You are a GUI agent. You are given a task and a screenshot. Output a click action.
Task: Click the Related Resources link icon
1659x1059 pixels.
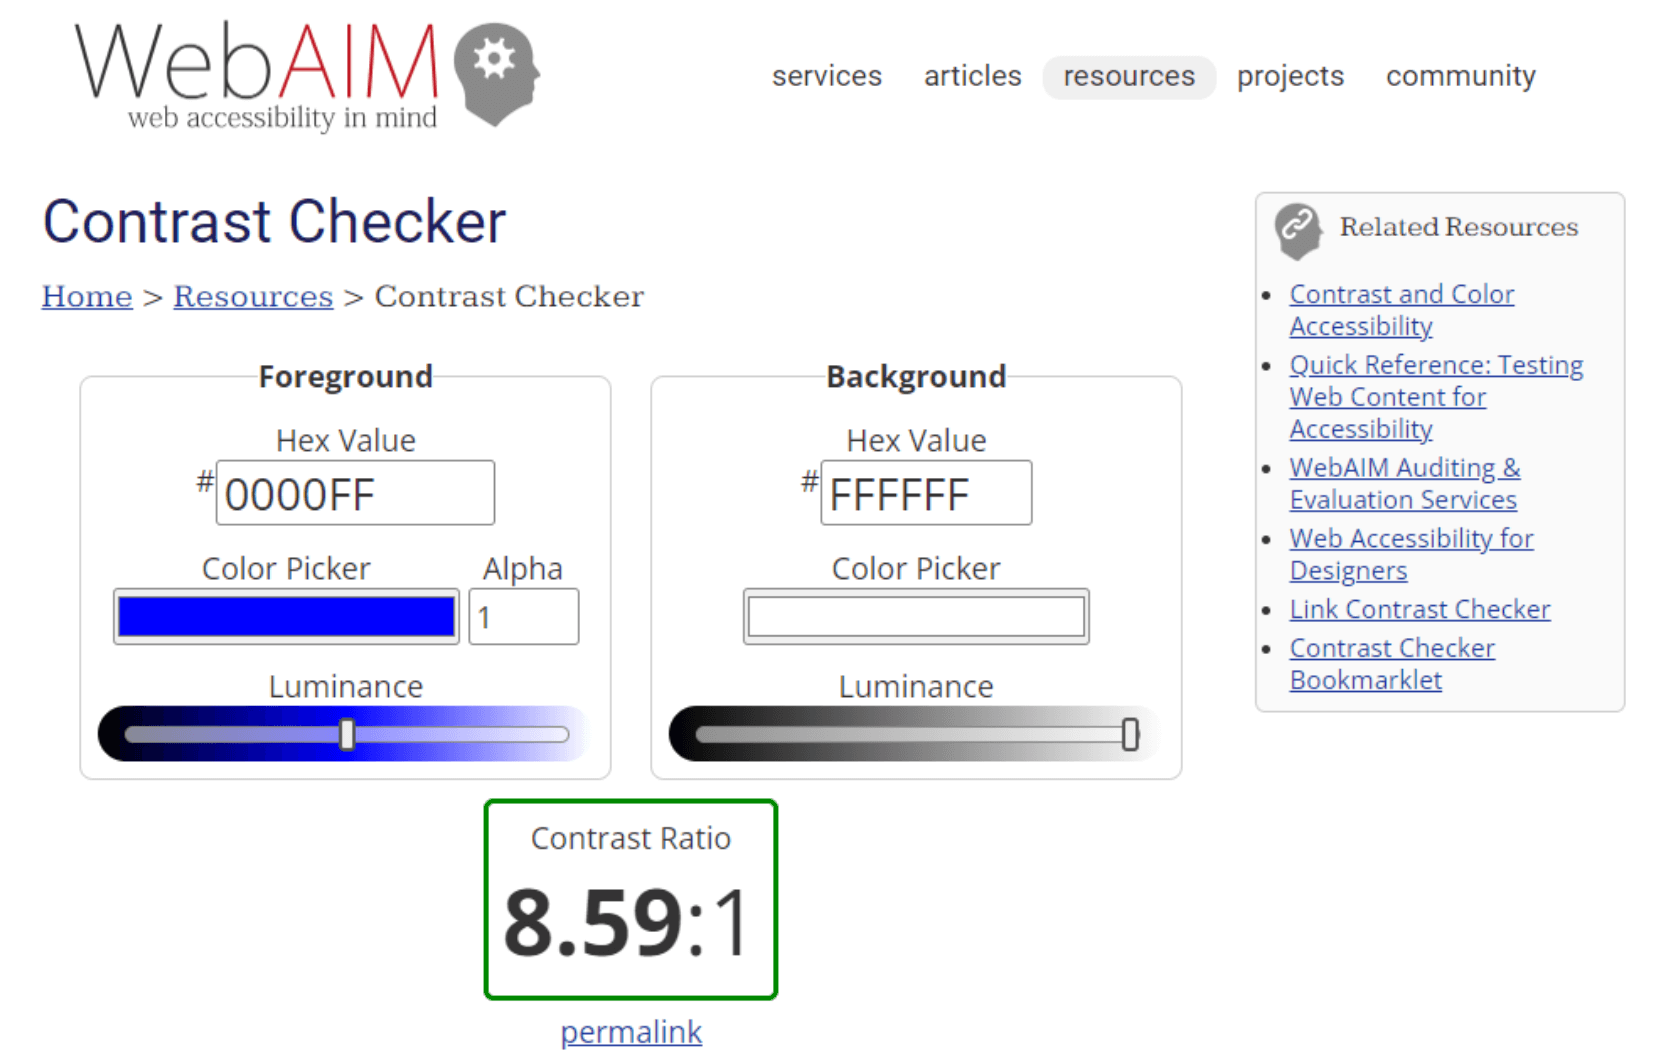[x=1297, y=229]
